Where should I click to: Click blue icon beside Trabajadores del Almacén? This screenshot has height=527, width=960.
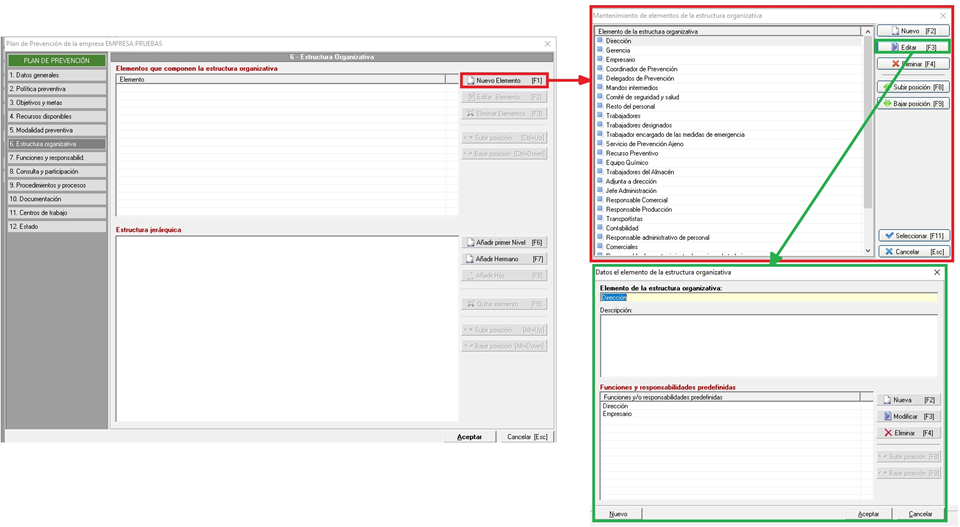click(600, 171)
